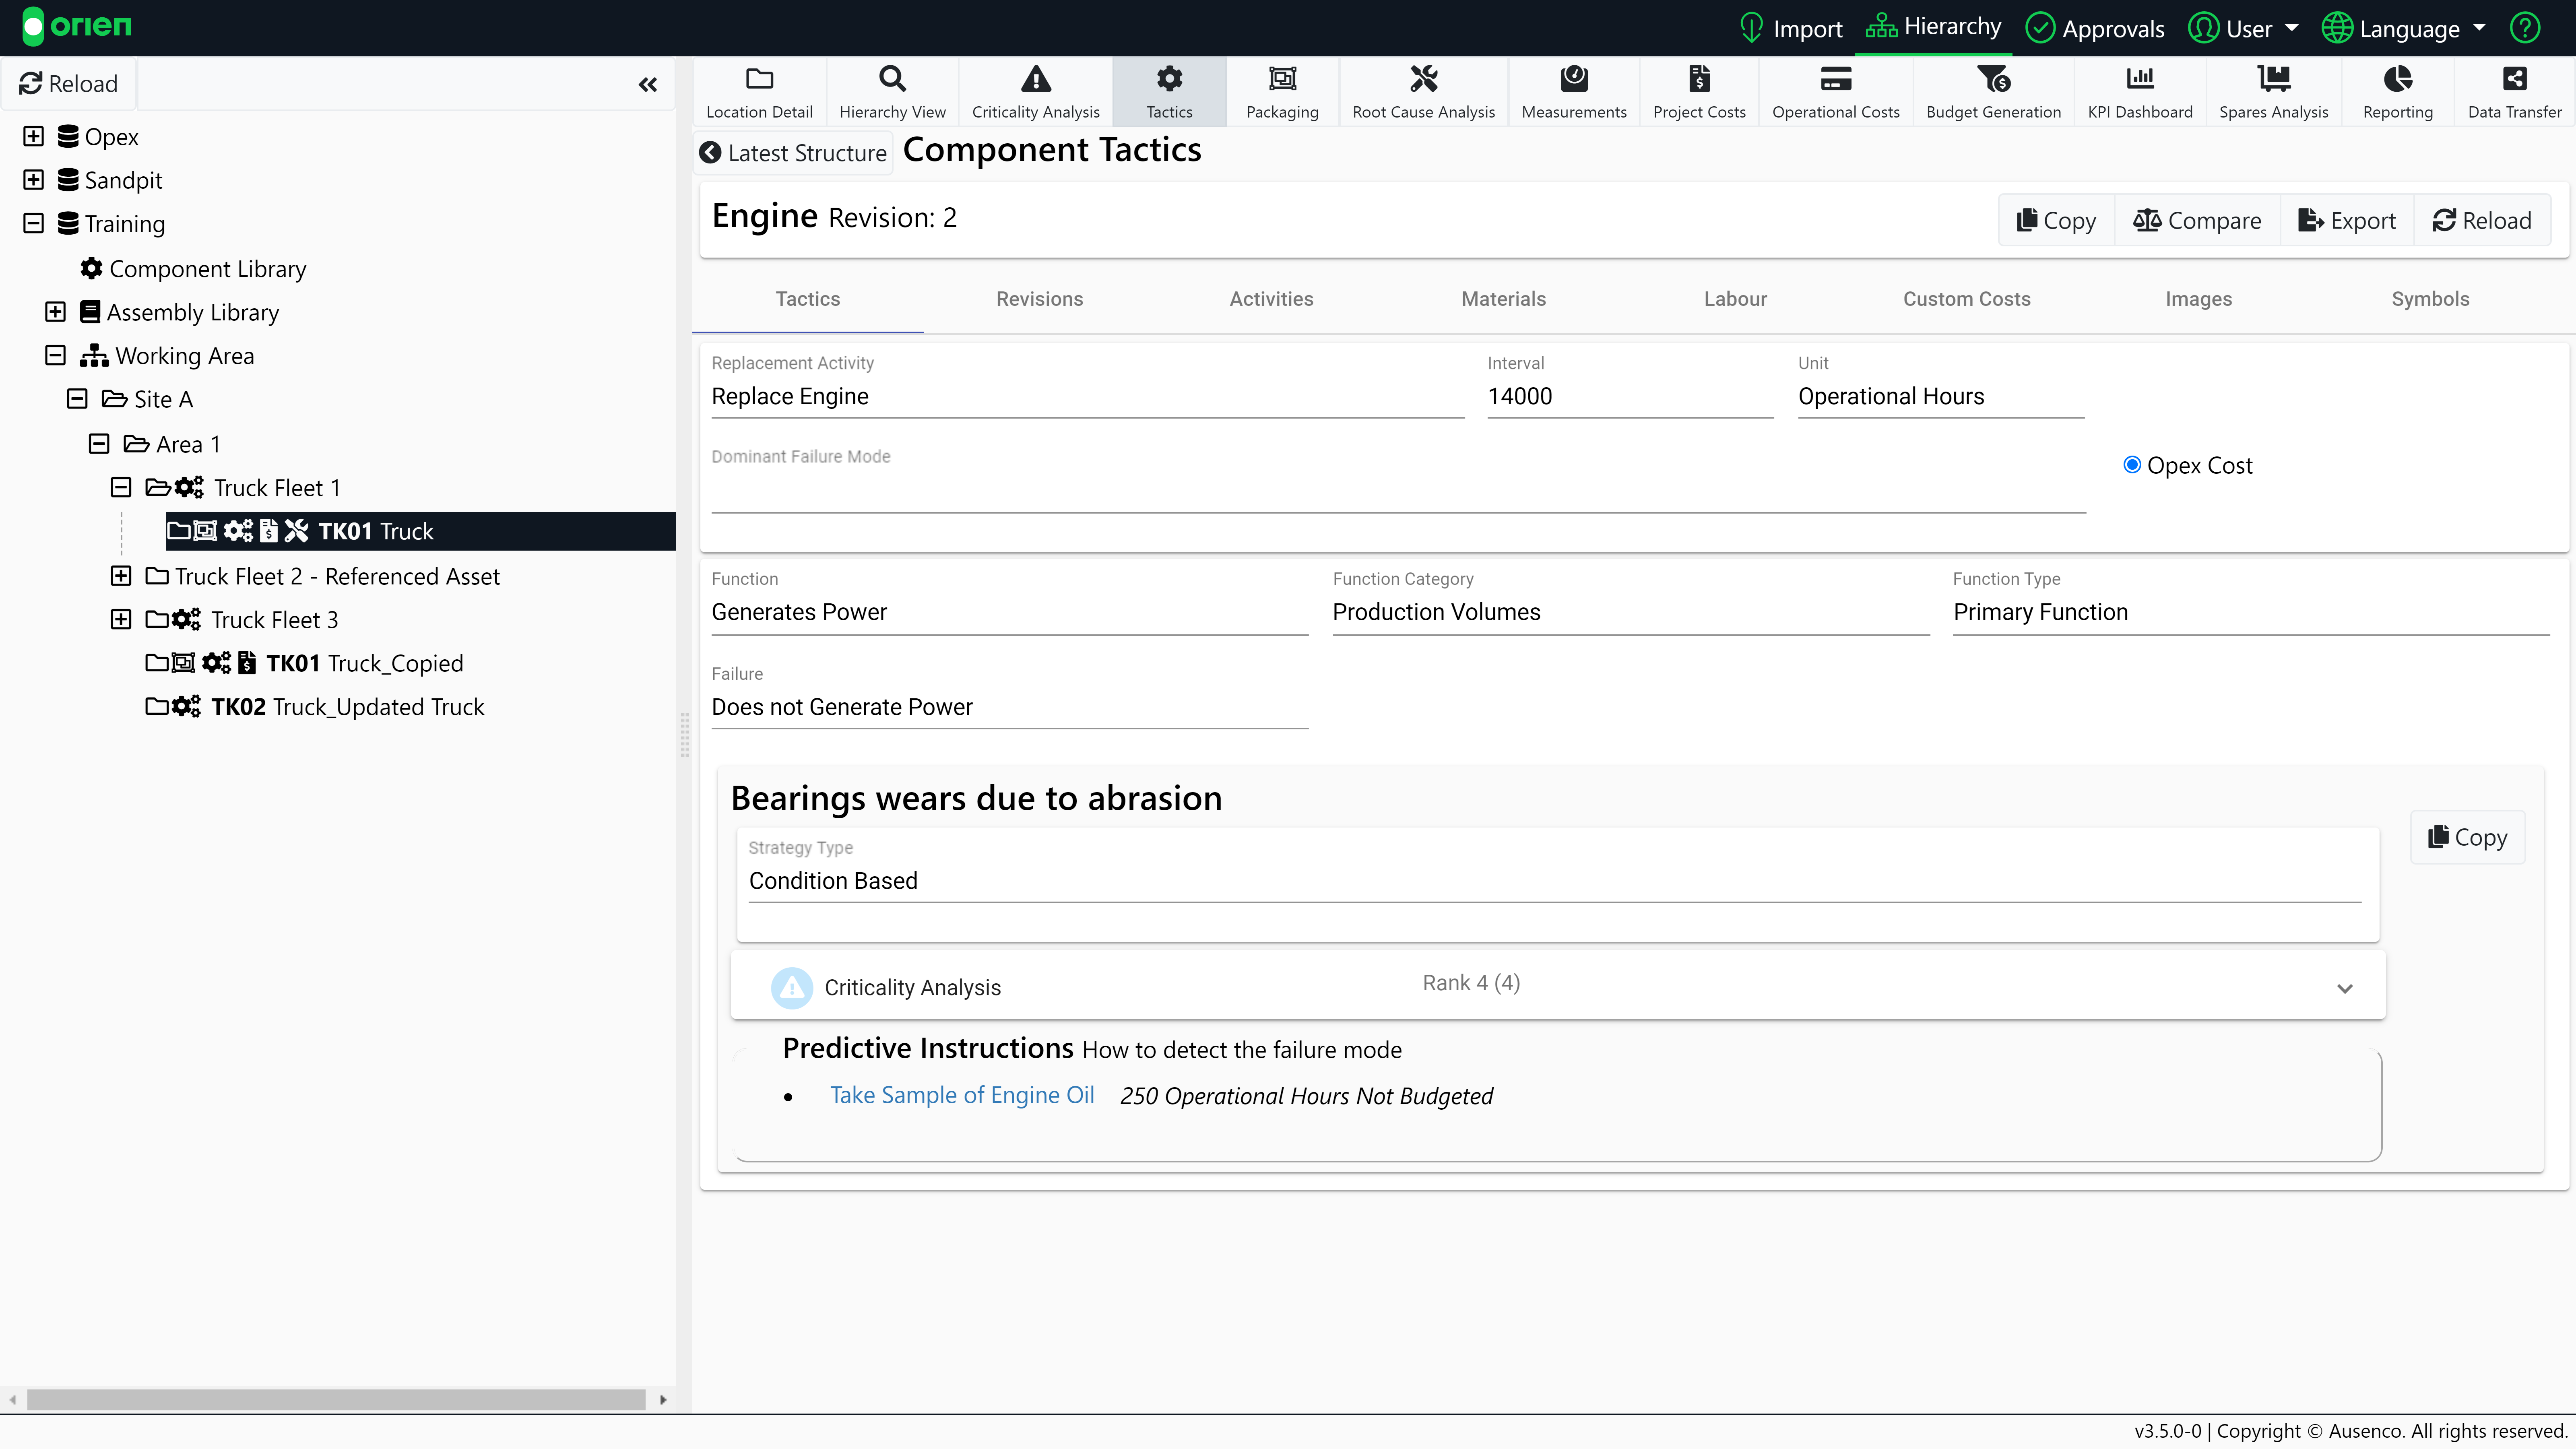This screenshot has height=1449, width=2576.
Task: Open the Location Detail toolbar icon
Action: coord(759,78)
